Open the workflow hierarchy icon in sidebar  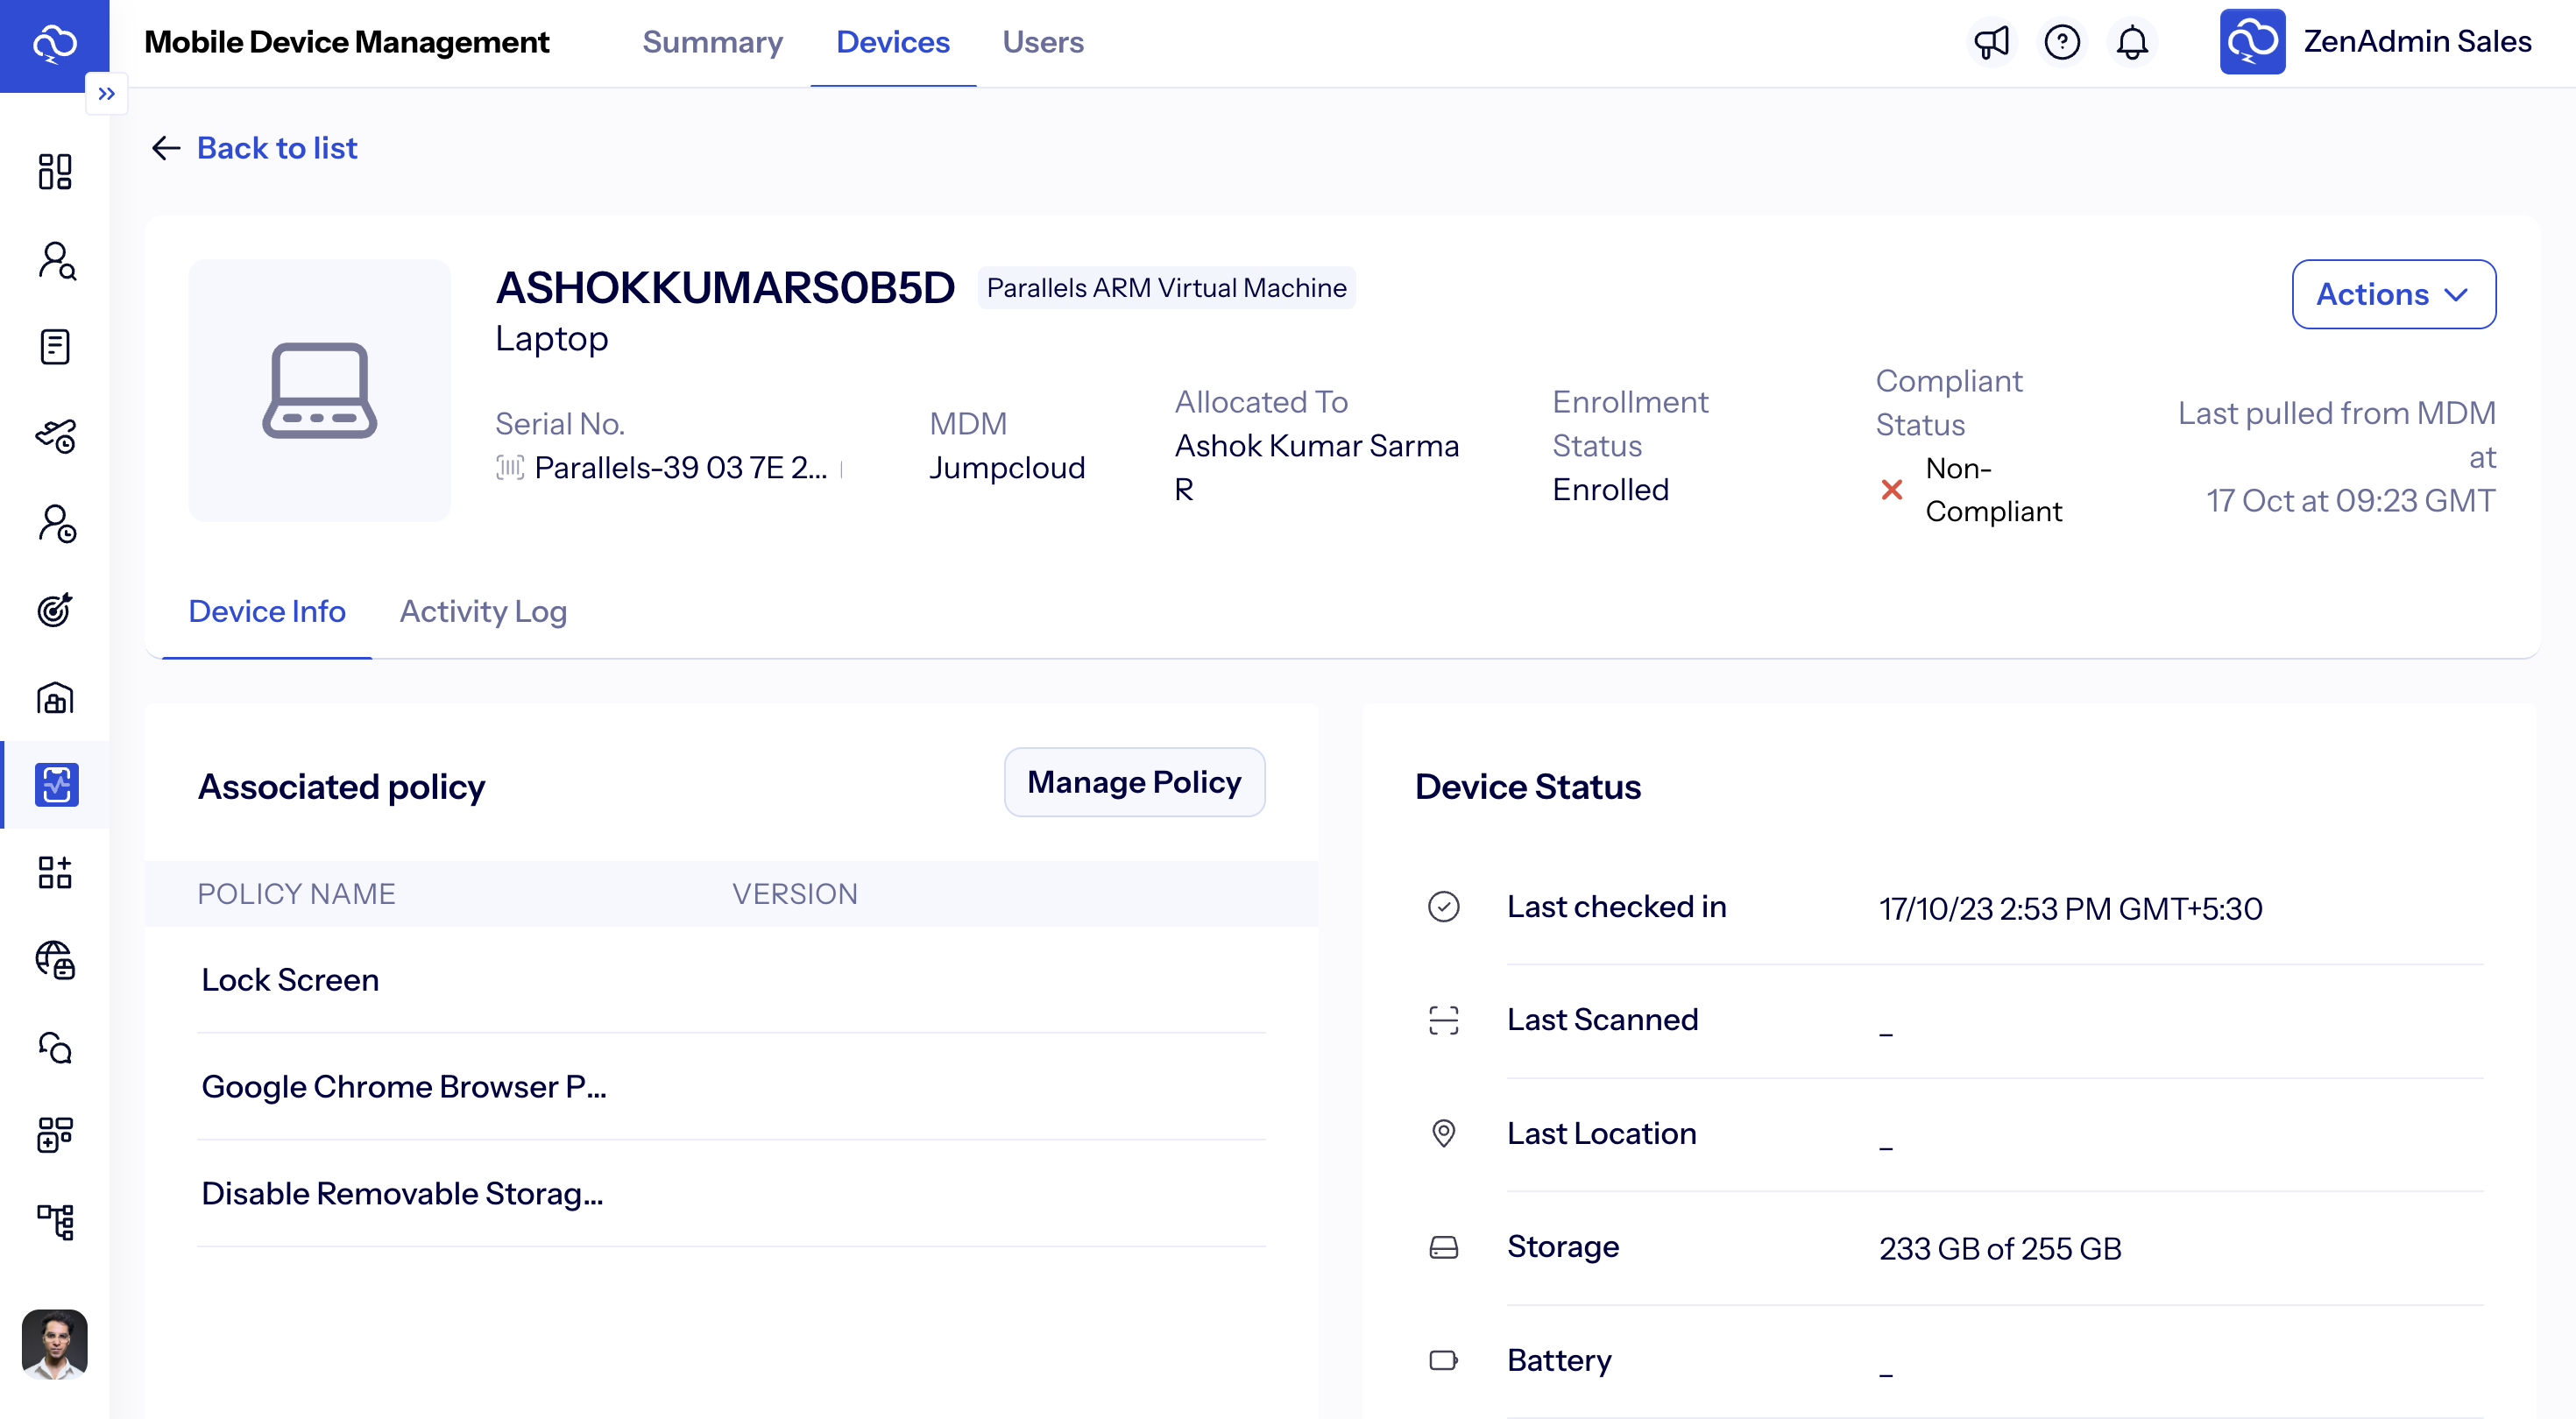click(56, 1222)
